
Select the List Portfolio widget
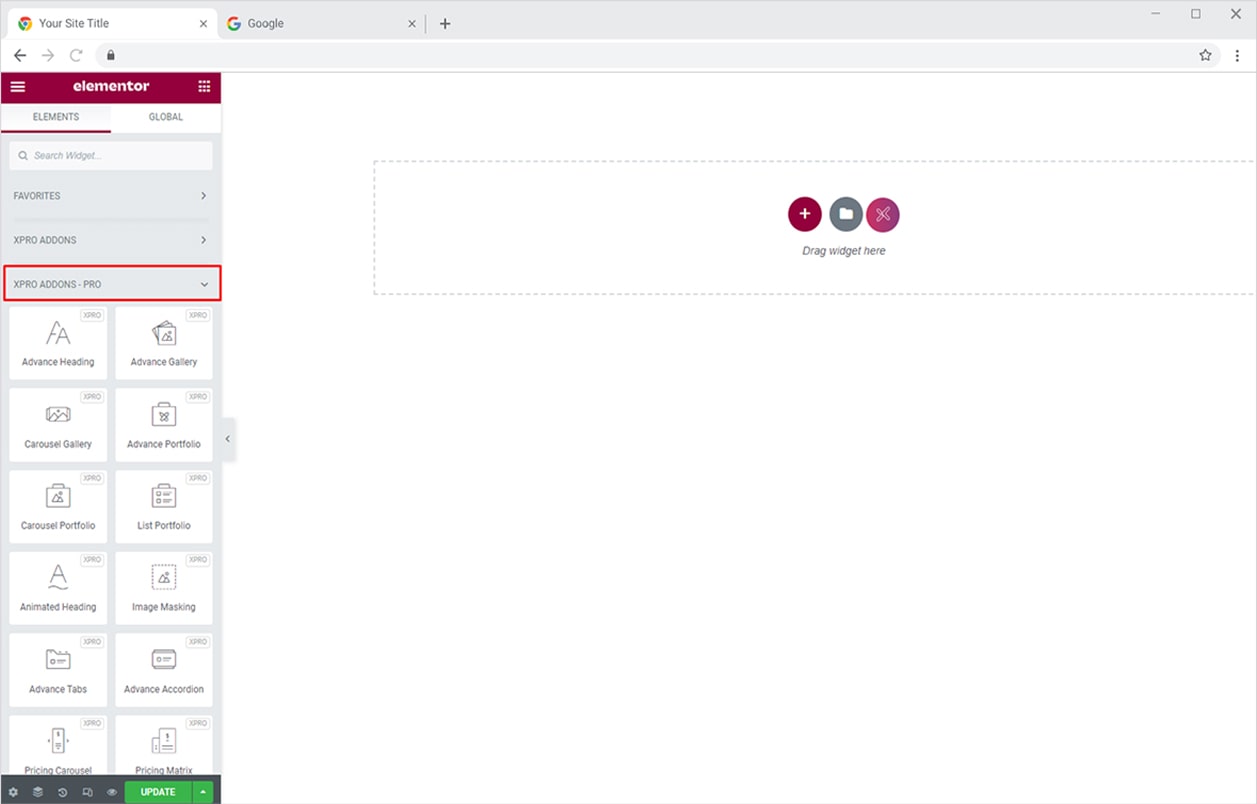pos(164,506)
